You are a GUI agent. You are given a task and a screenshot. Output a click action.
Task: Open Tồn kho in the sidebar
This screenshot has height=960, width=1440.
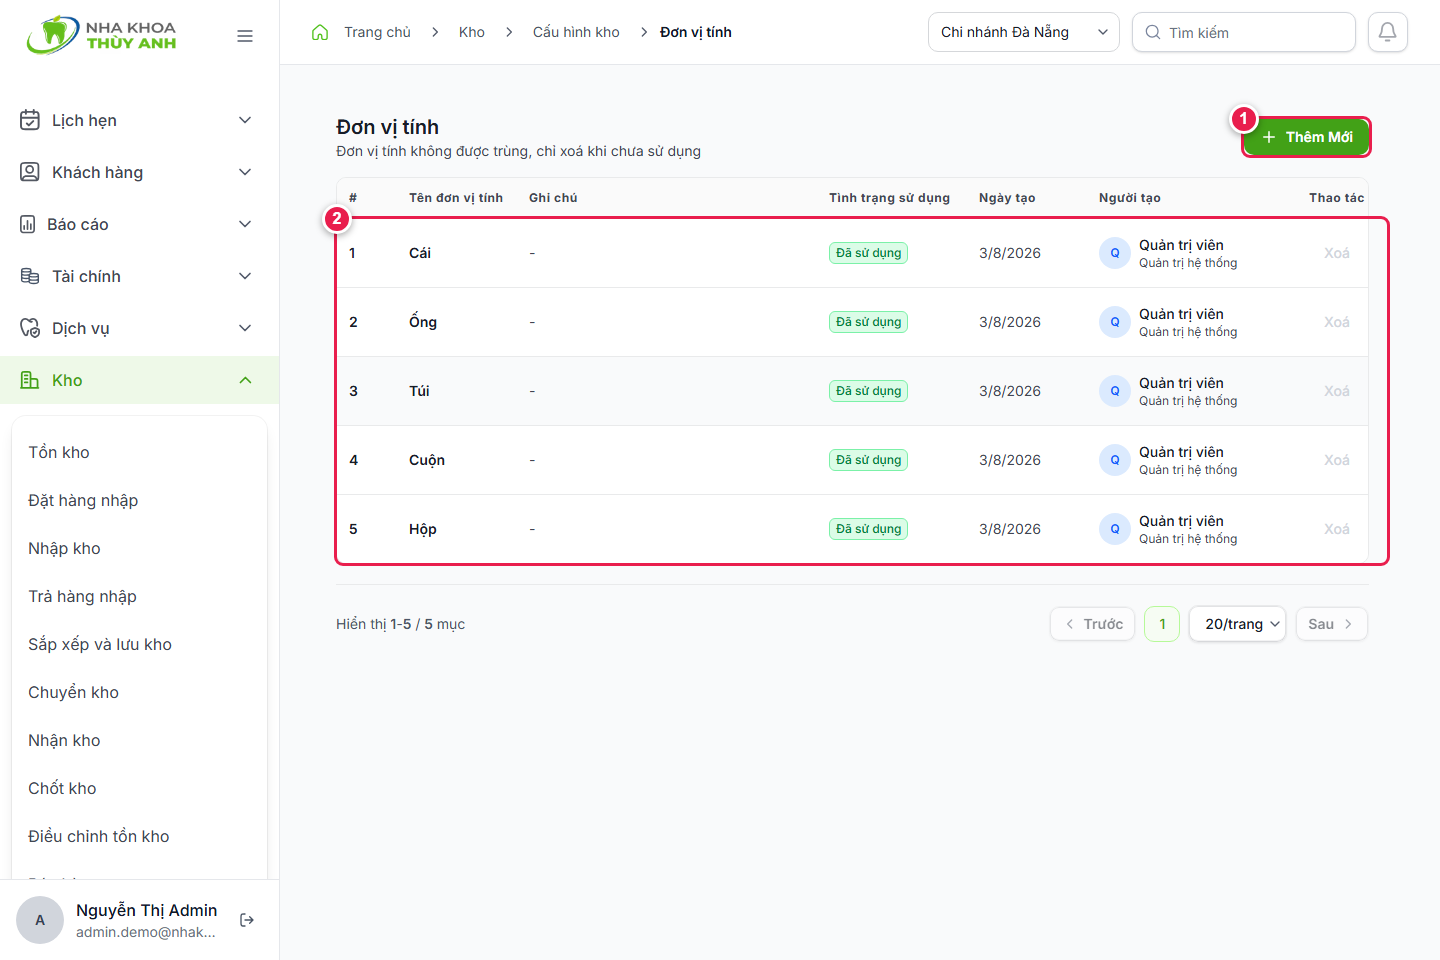point(59,452)
